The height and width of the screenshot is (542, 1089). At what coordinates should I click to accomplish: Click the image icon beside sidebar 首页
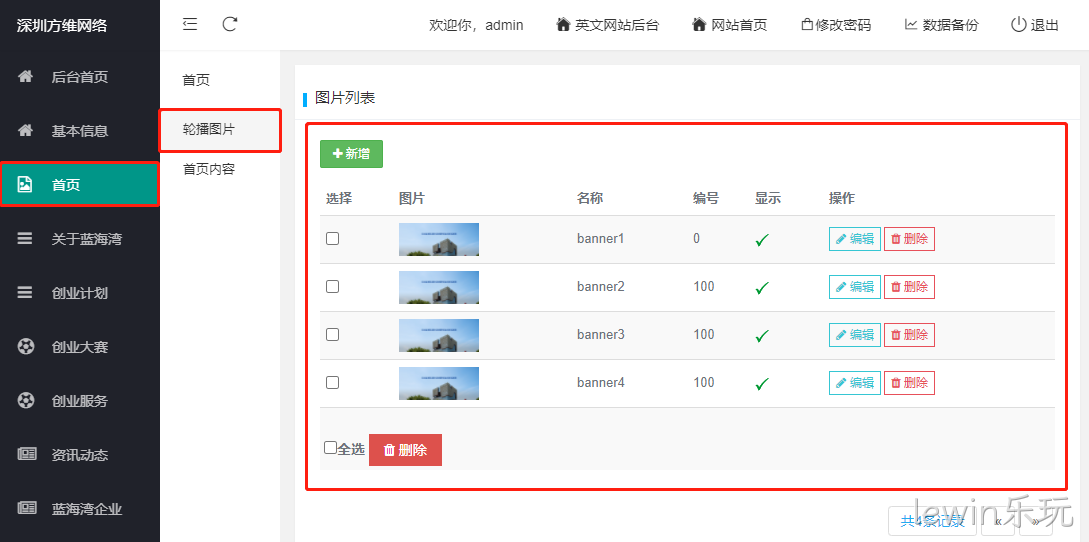click(25, 184)
